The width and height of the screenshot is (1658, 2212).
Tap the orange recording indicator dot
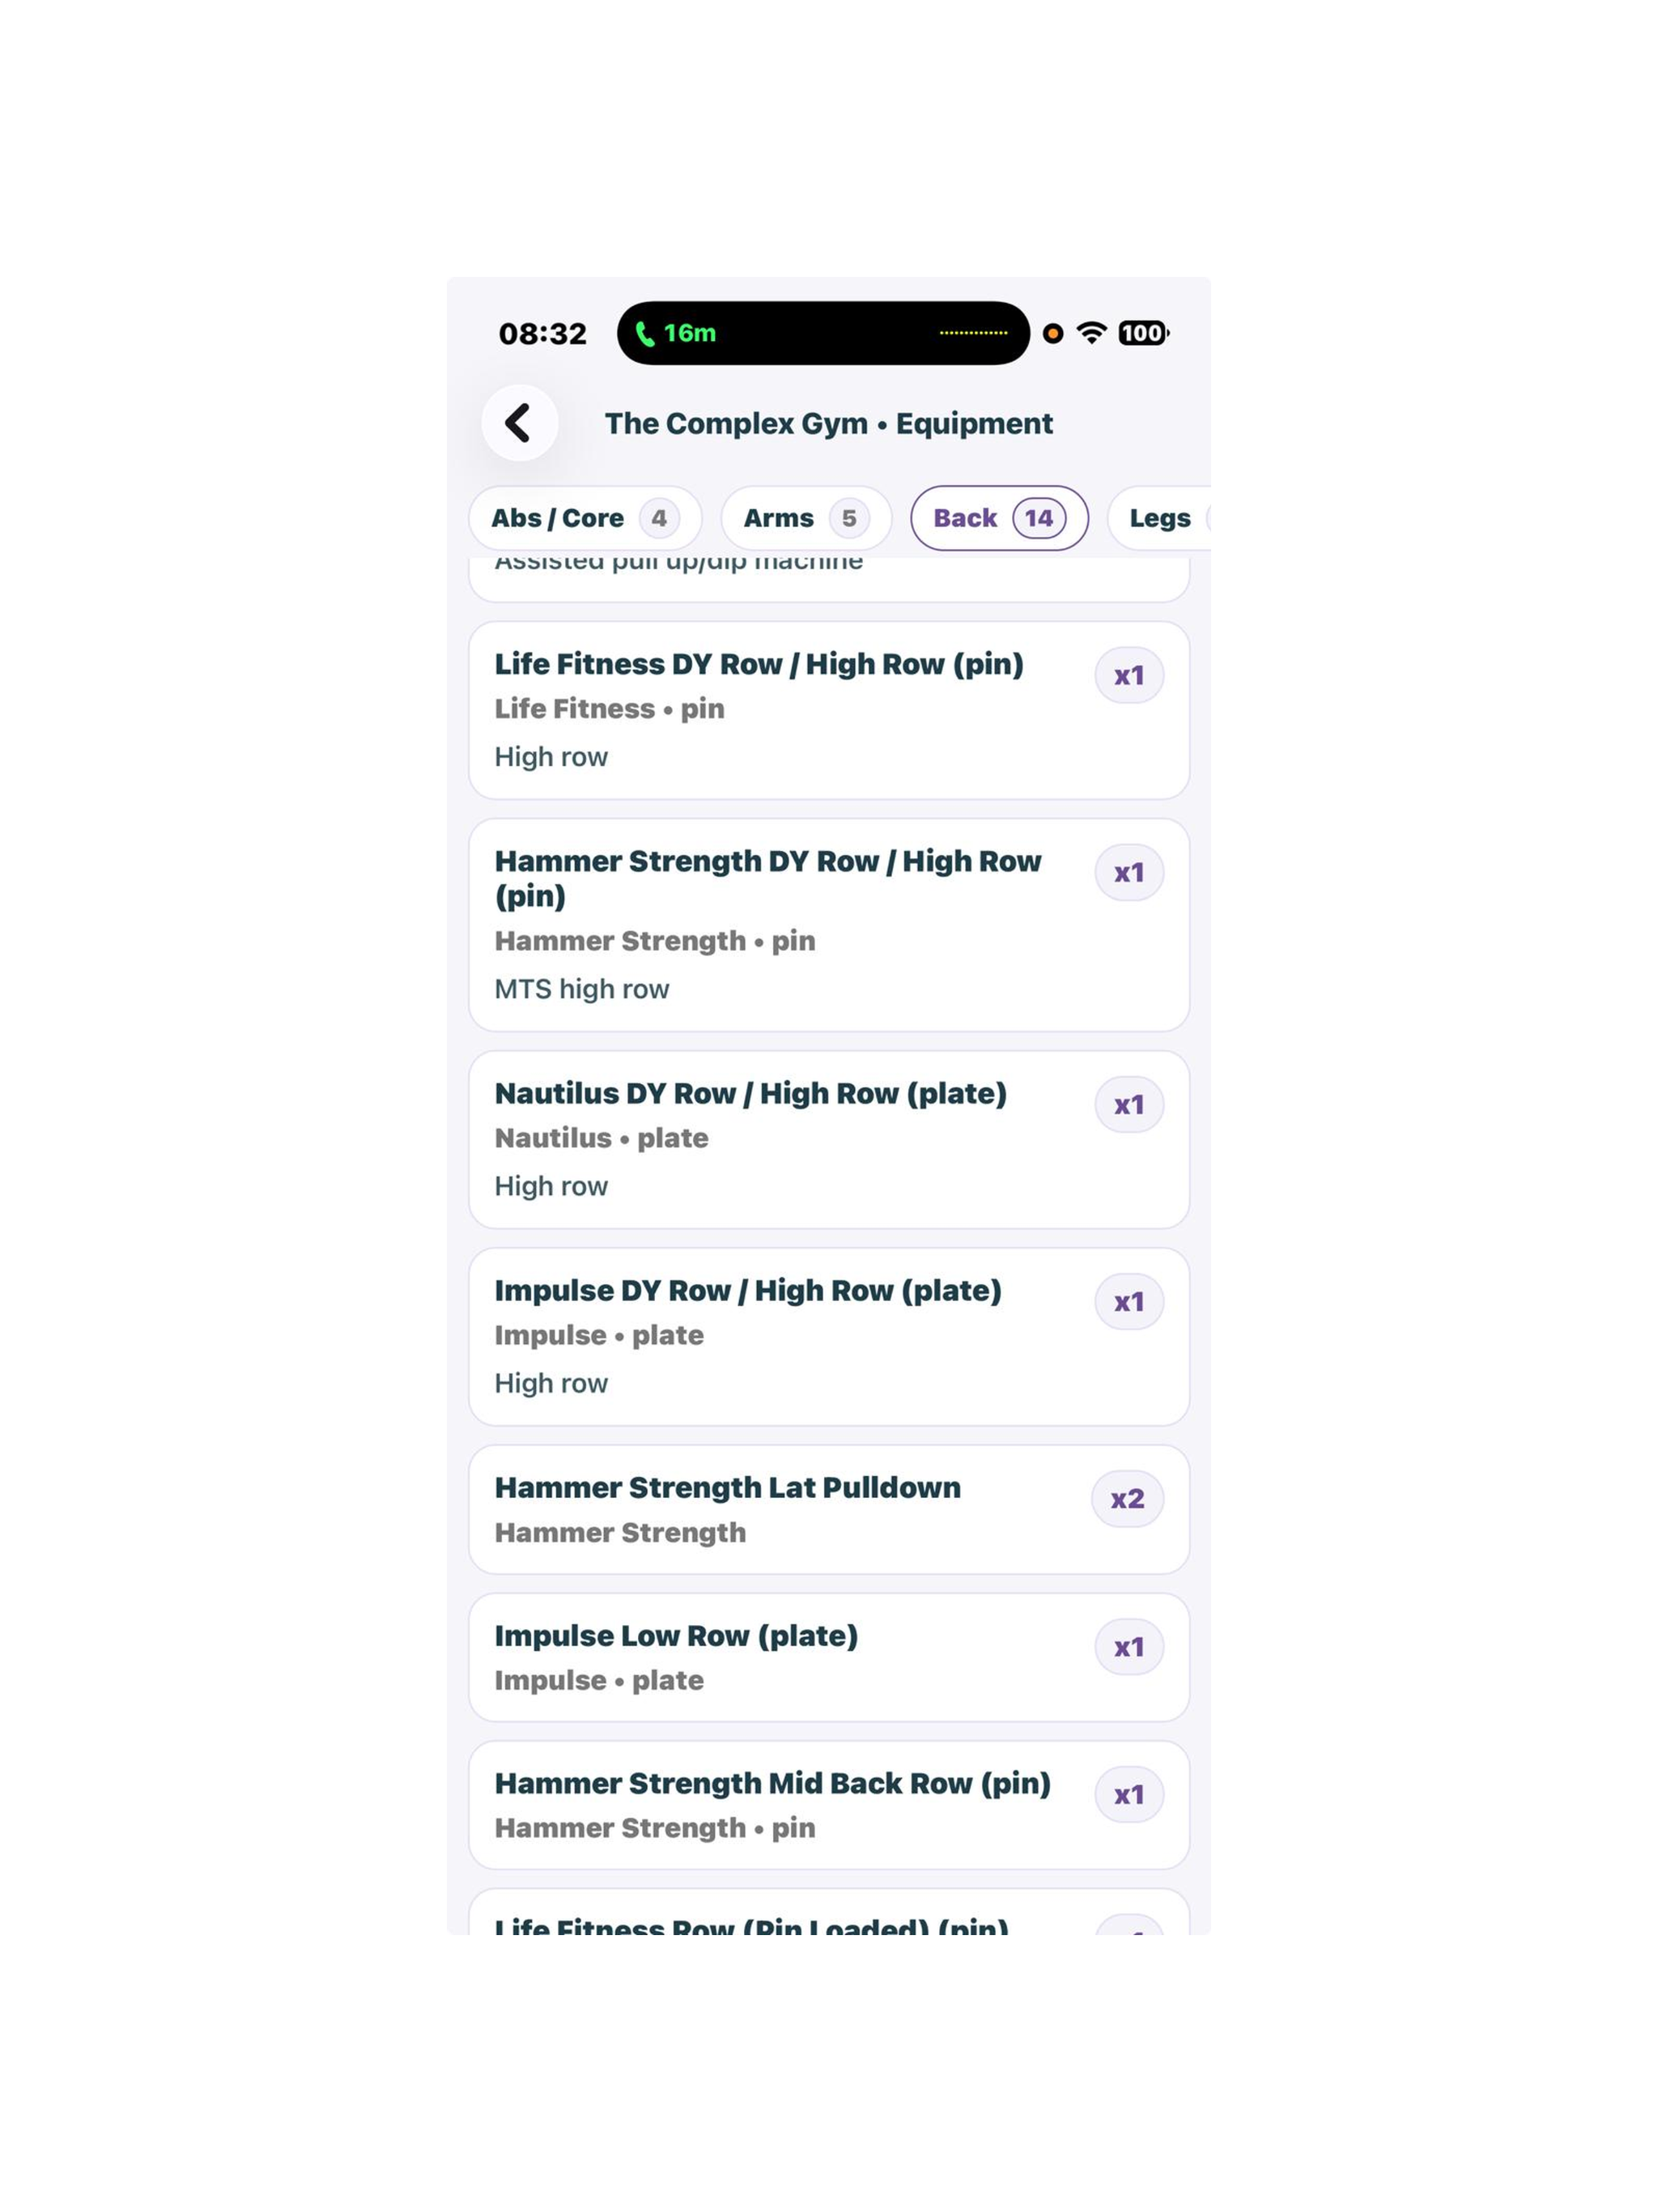click(x=1052, y=333)
